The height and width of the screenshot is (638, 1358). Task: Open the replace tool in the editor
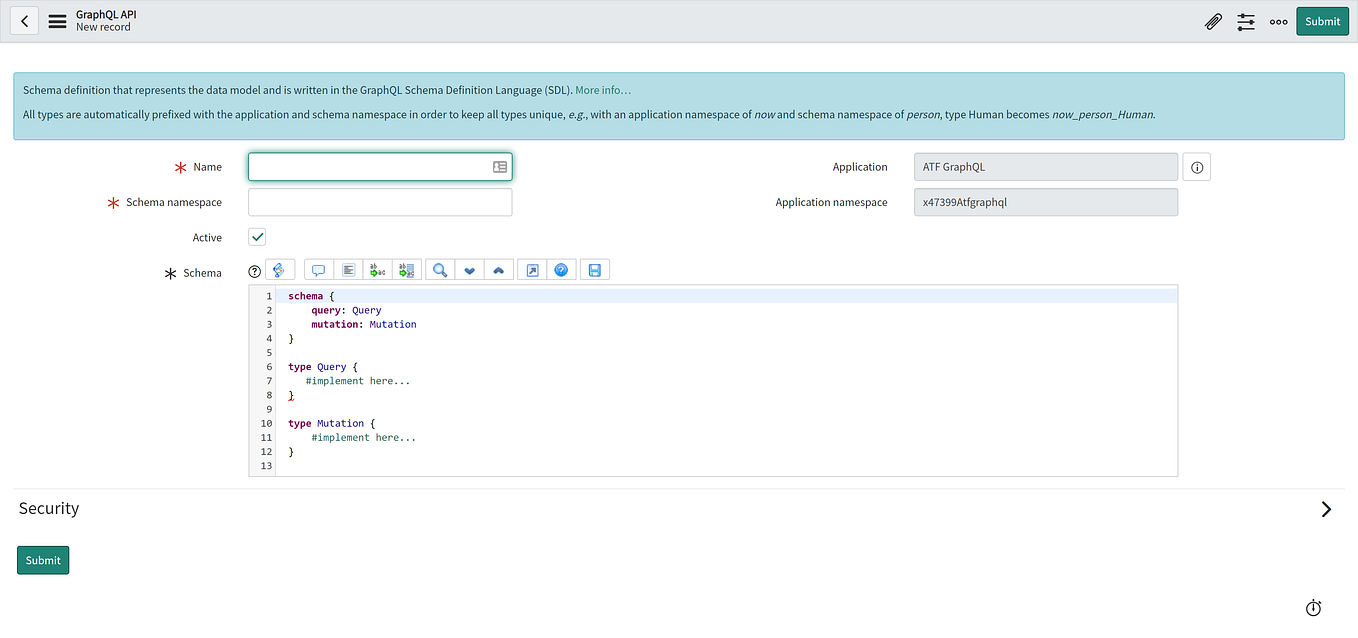tap(377, 269)
